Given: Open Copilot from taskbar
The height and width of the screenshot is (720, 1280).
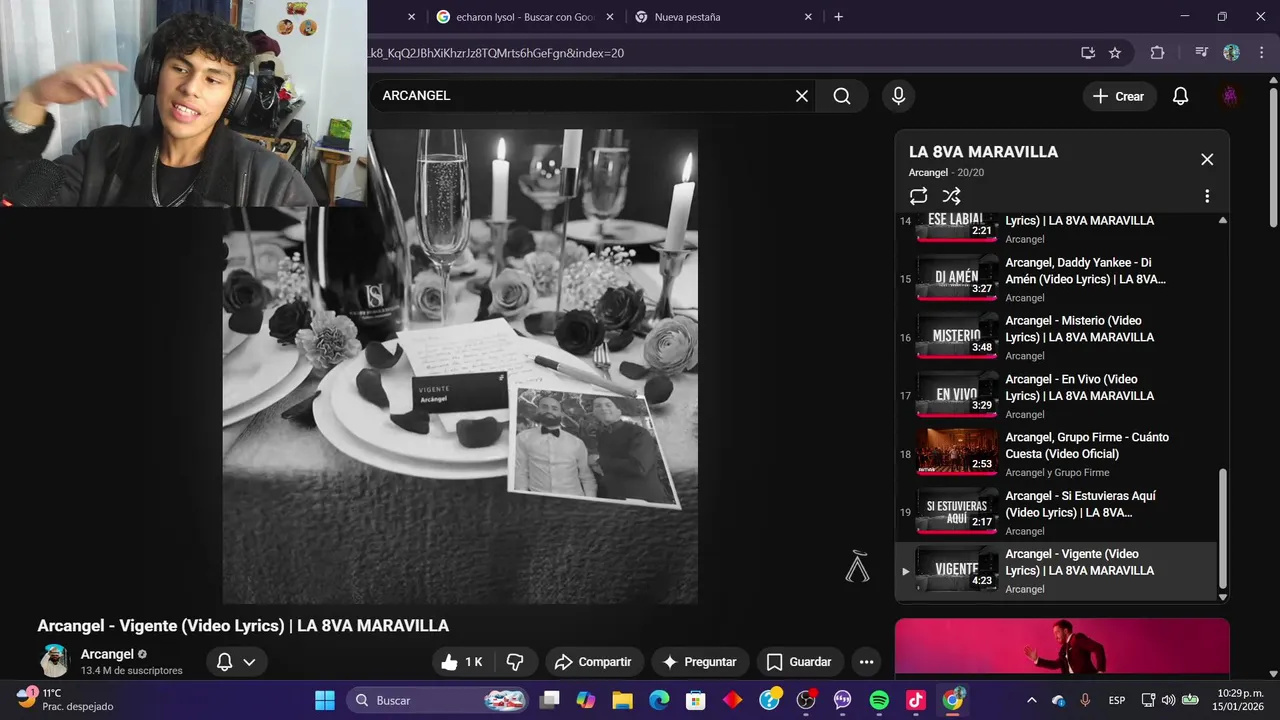Looking at the screenshot, I should (x=586, y=700).
